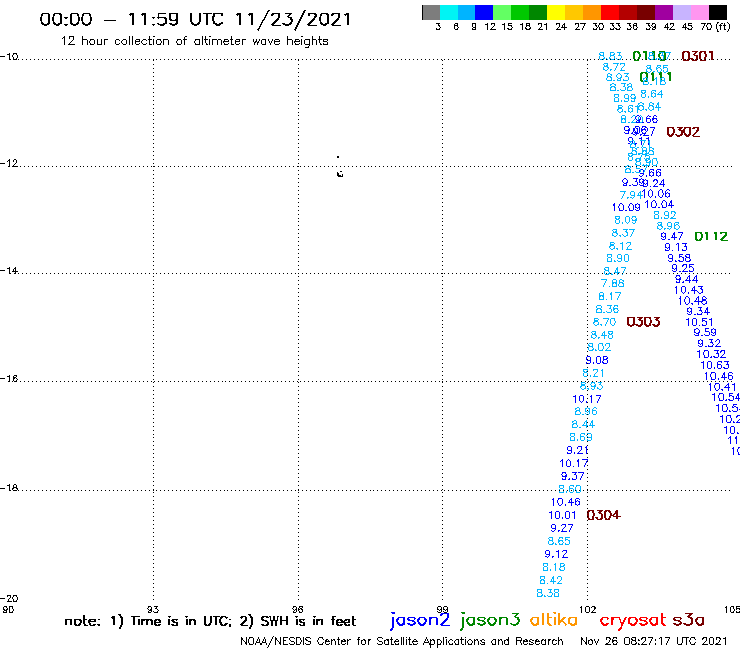
Task: Select the 9.08 wave height reading
Action: point(597,360)
